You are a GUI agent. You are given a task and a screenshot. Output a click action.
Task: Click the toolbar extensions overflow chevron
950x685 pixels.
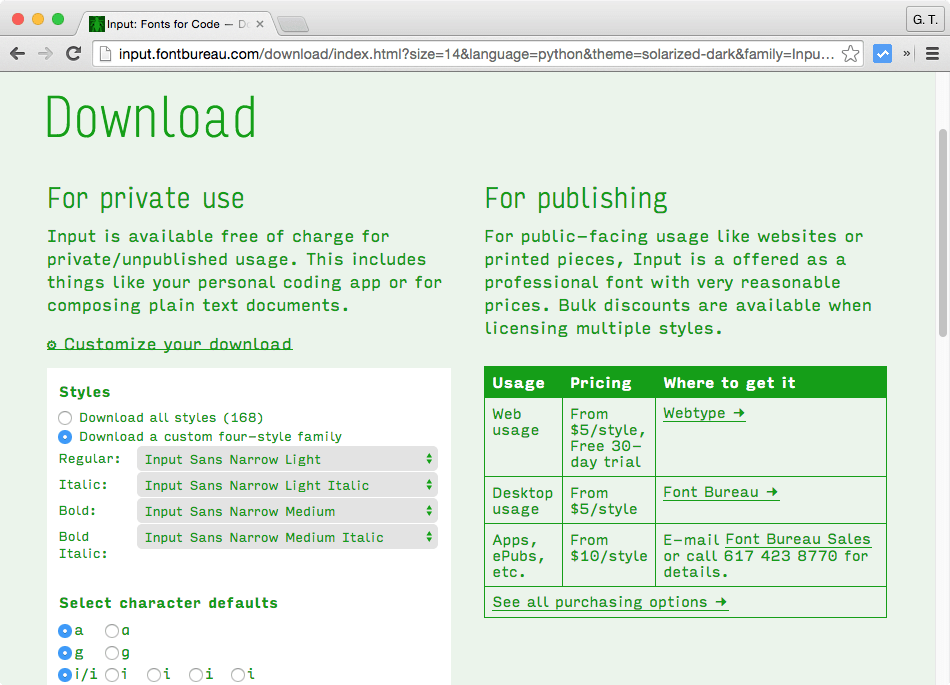click(x=906, y=54)
